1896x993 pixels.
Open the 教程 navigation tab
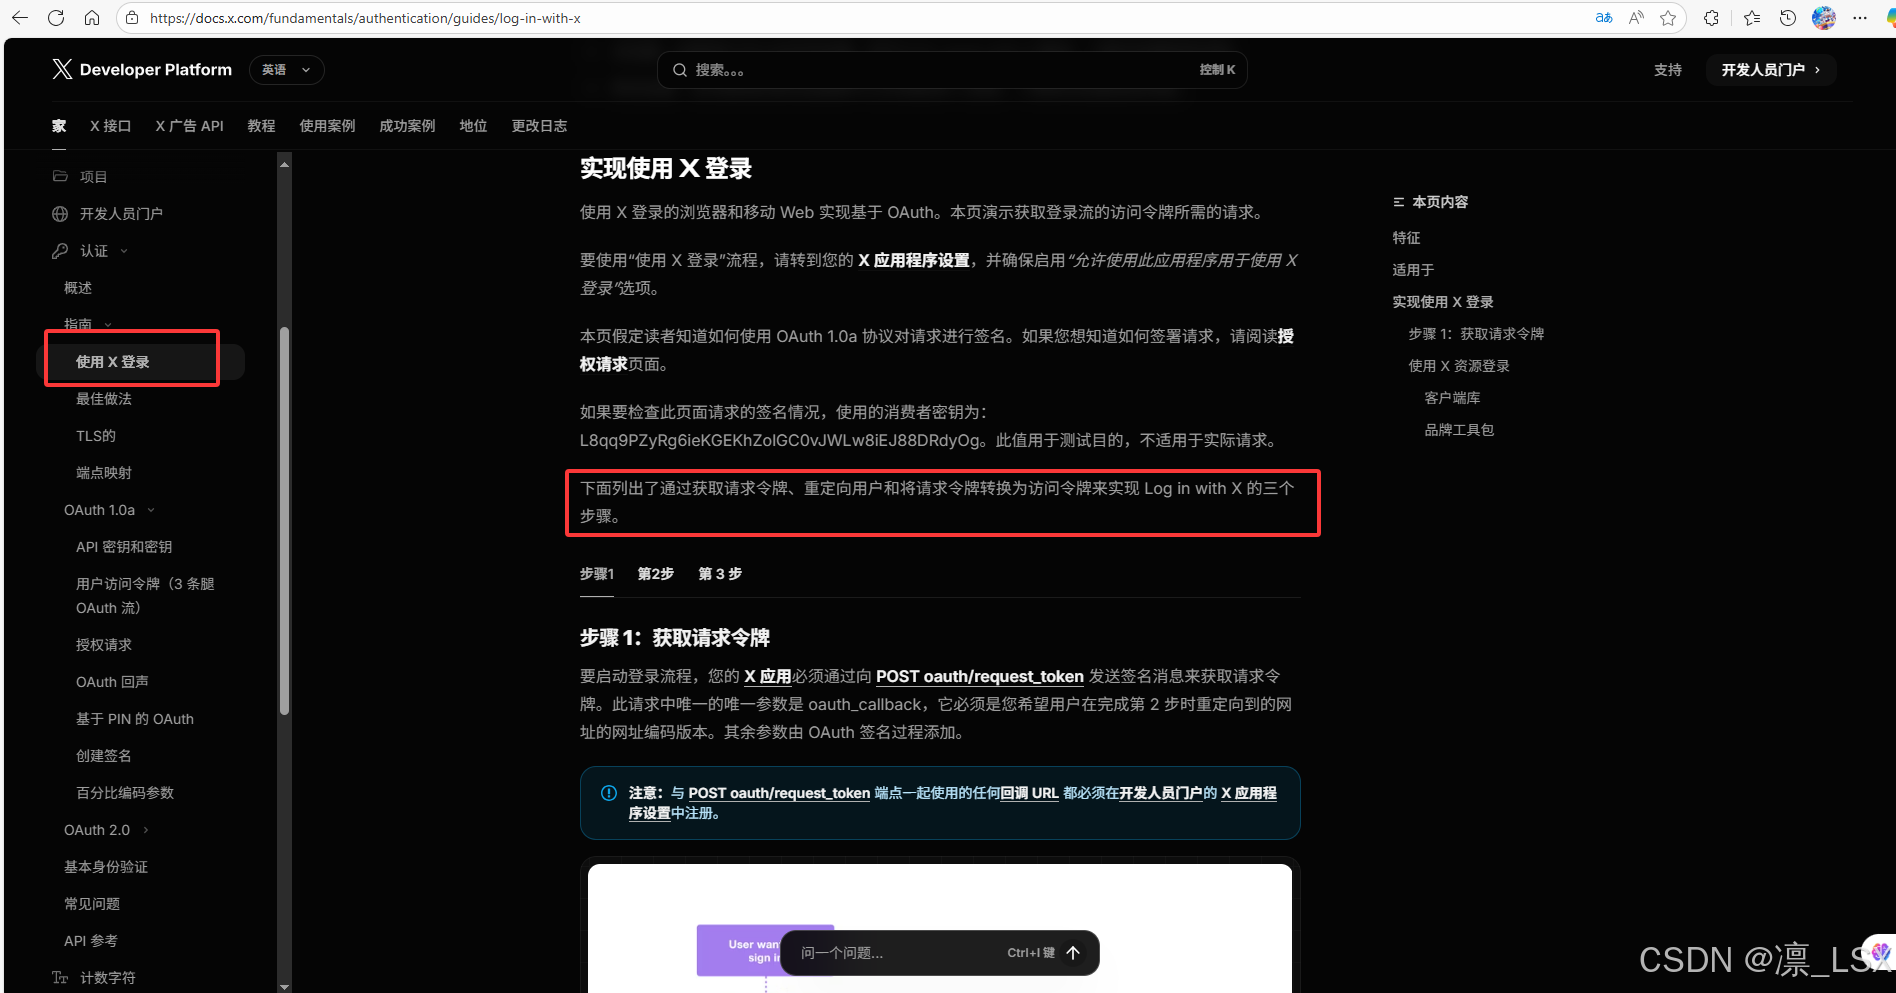pyautogui.click(x=261, y=126)
